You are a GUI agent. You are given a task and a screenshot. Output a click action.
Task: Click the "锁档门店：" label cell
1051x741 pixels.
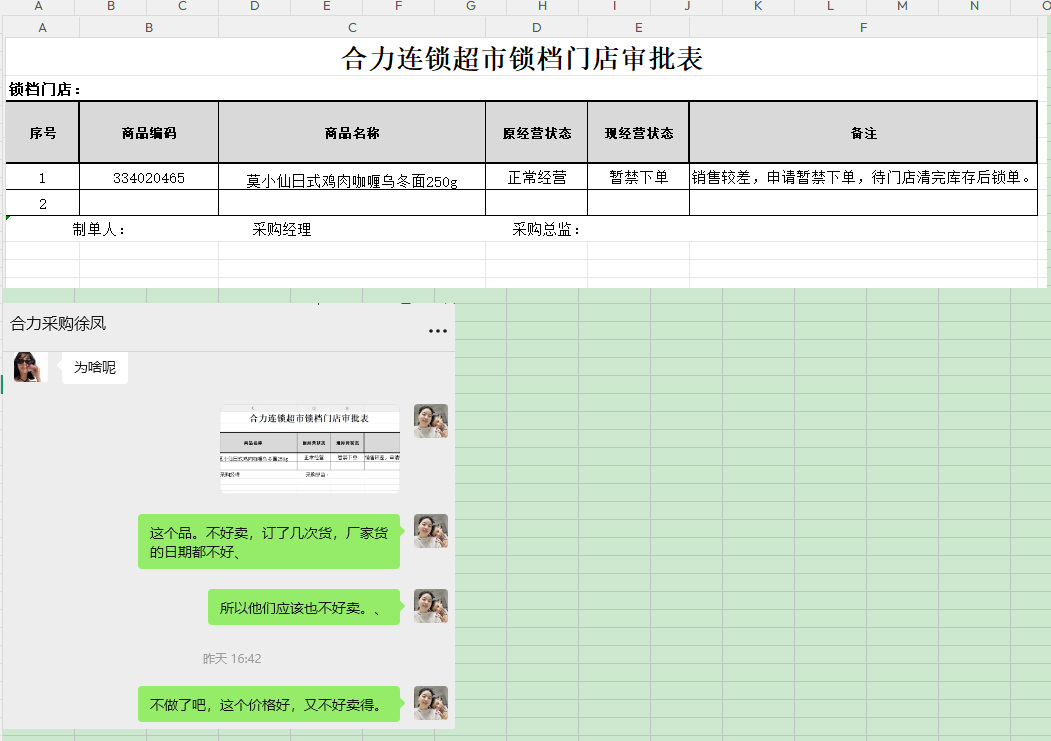point(46,90)
